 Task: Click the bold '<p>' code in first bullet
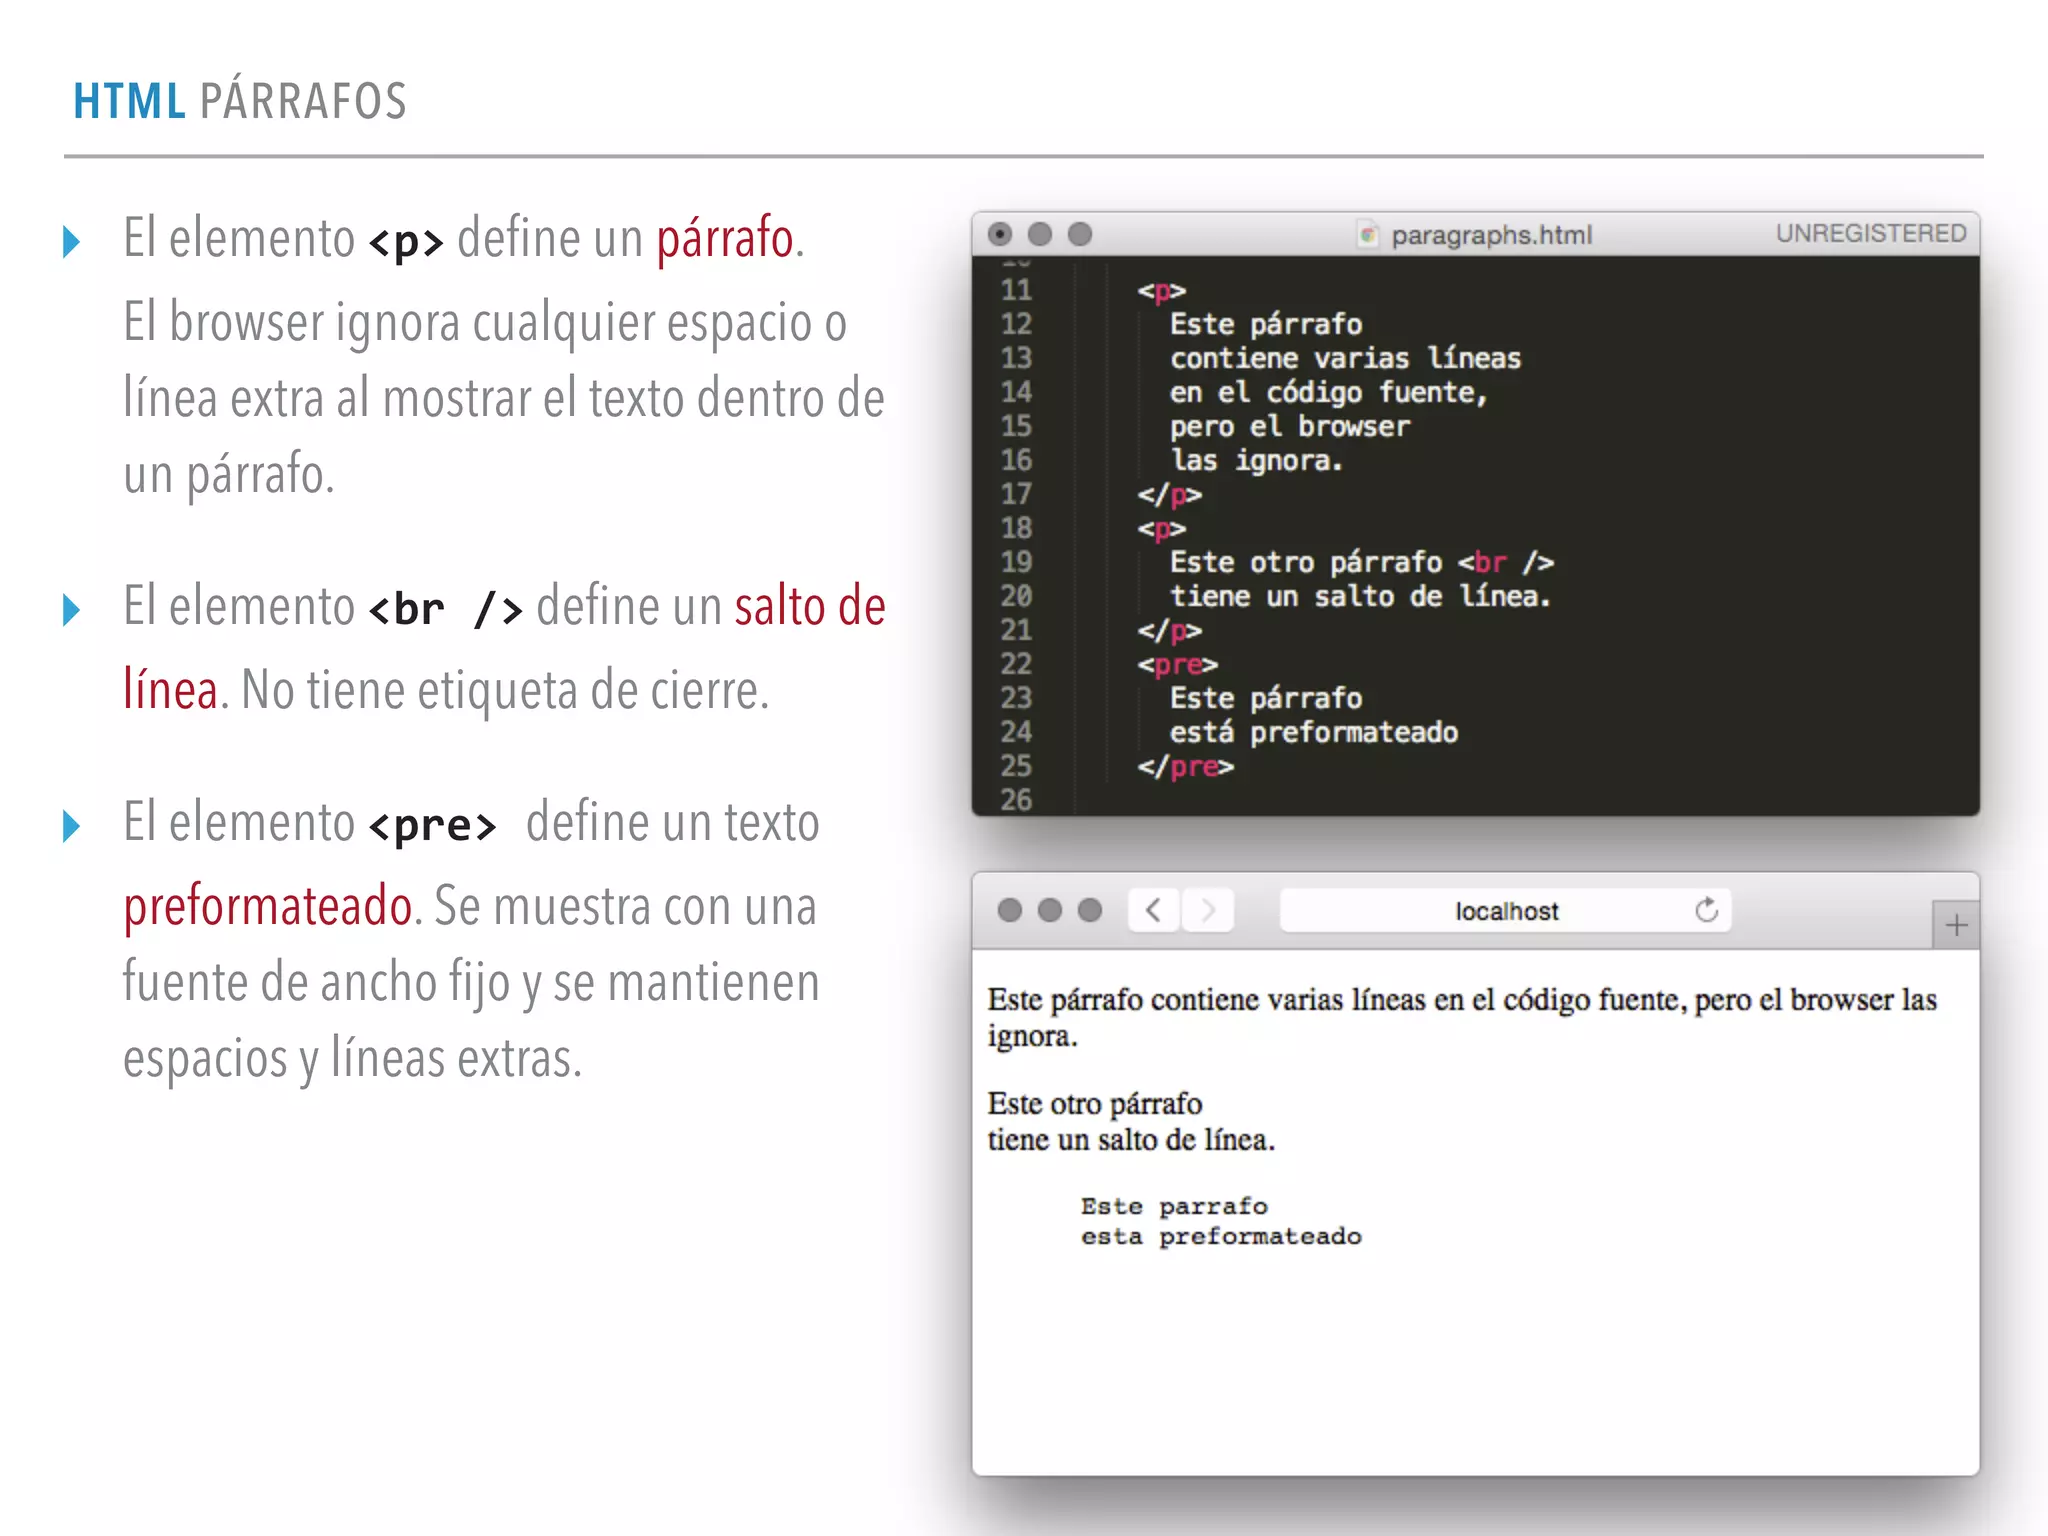(x=406, y=242)
